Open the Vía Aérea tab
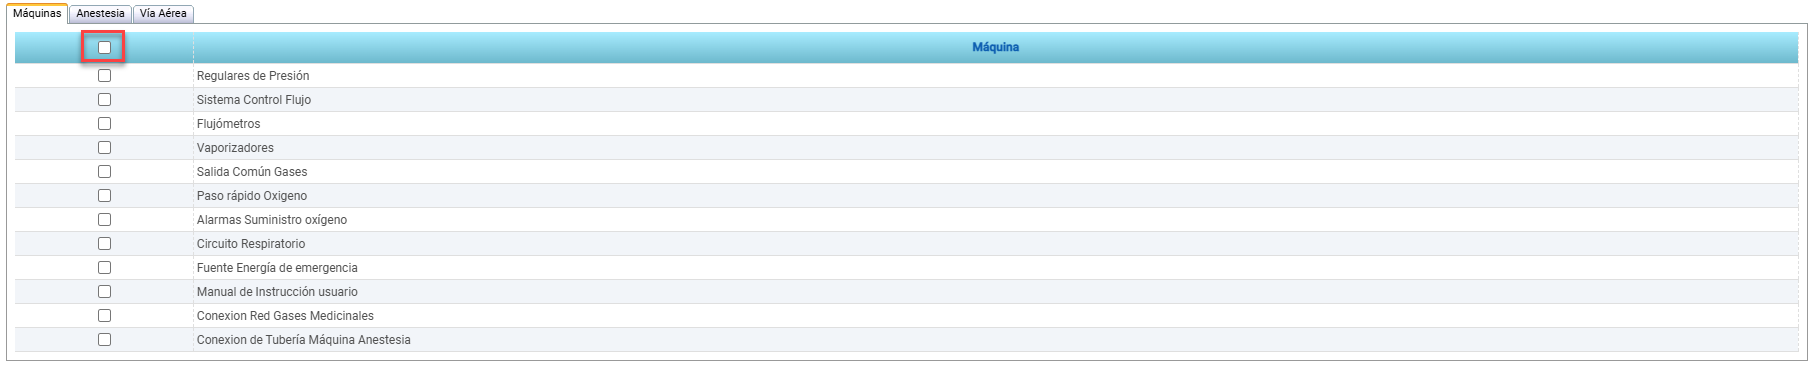Viewport: 1812px width, 366px height. pyautogui.click(x=163, y=13)
